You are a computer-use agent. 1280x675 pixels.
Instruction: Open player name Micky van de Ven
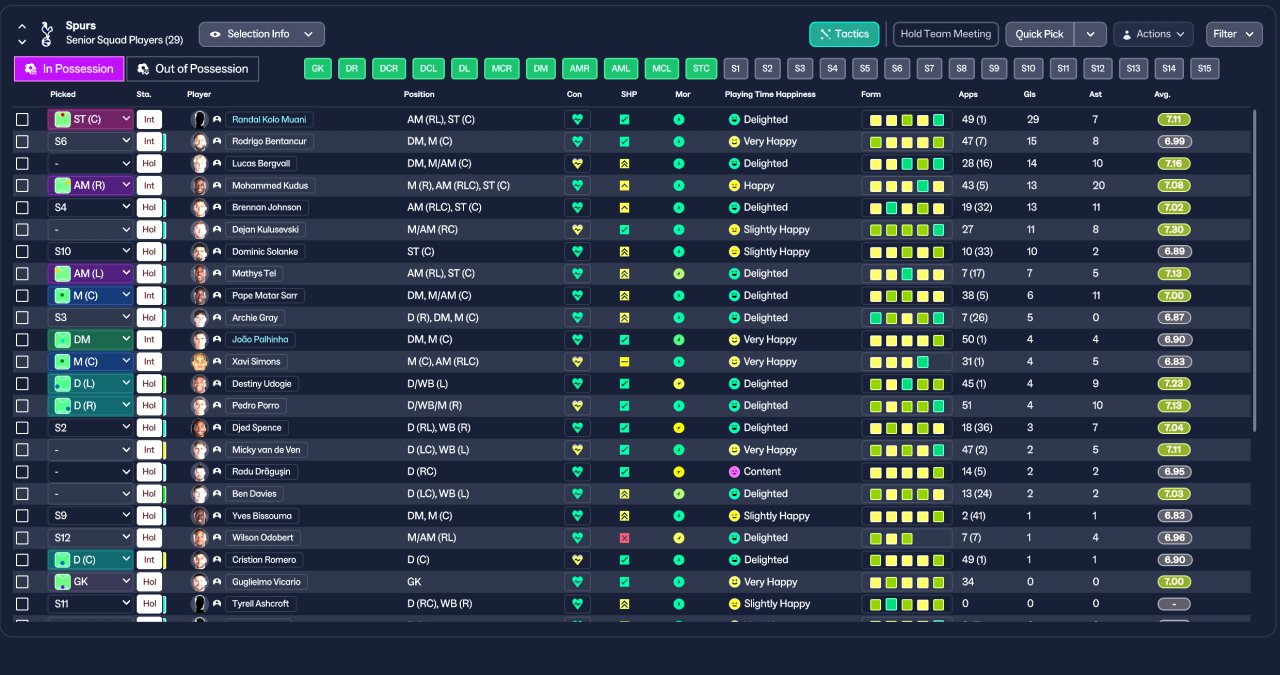266,450
